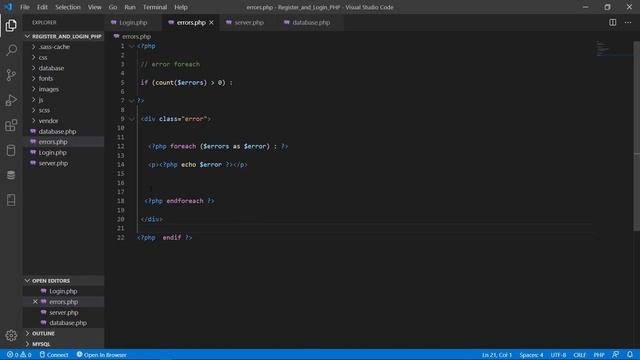Viewport: 640px width, 360px height.
Task: Click the errors and warnings count in status bar
Action: pos(19,355)
